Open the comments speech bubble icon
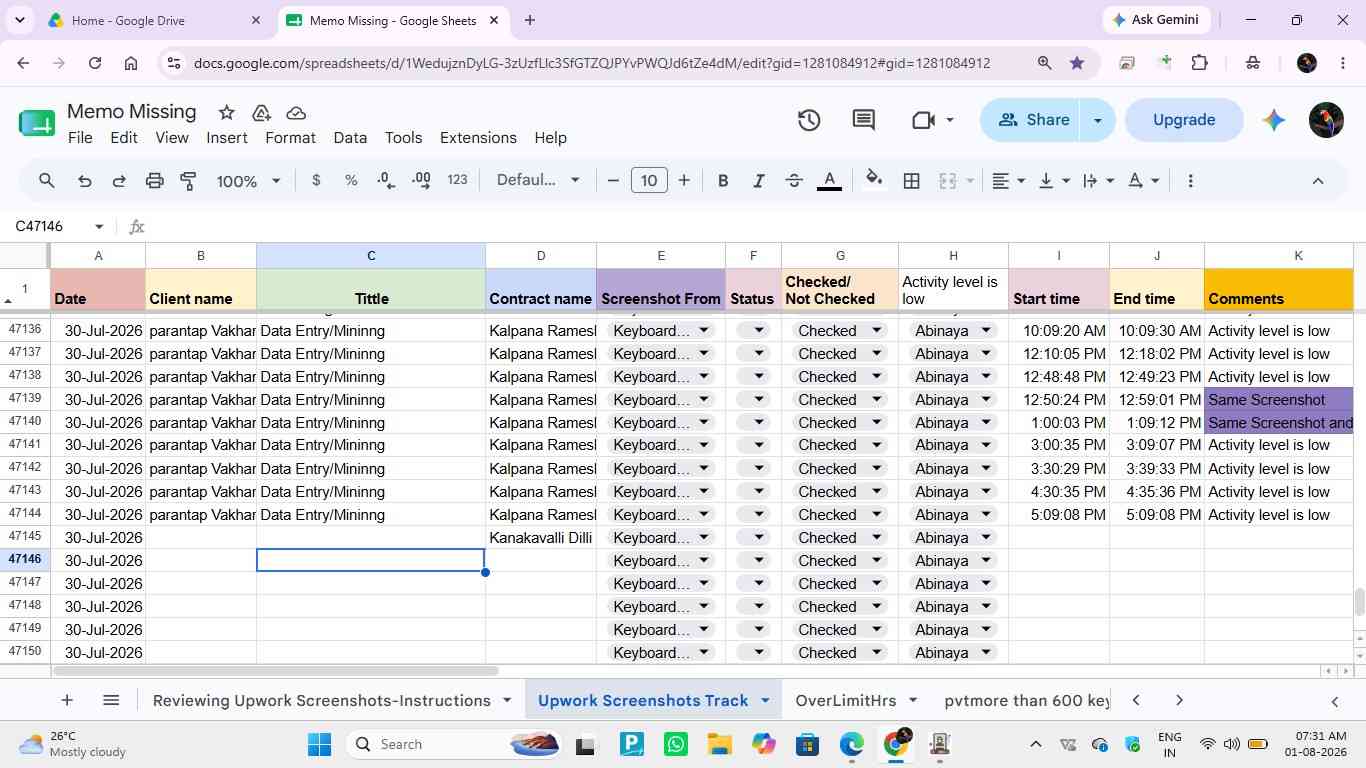Viewport: 1366px width, 768px height. click(x=864, y=120)
